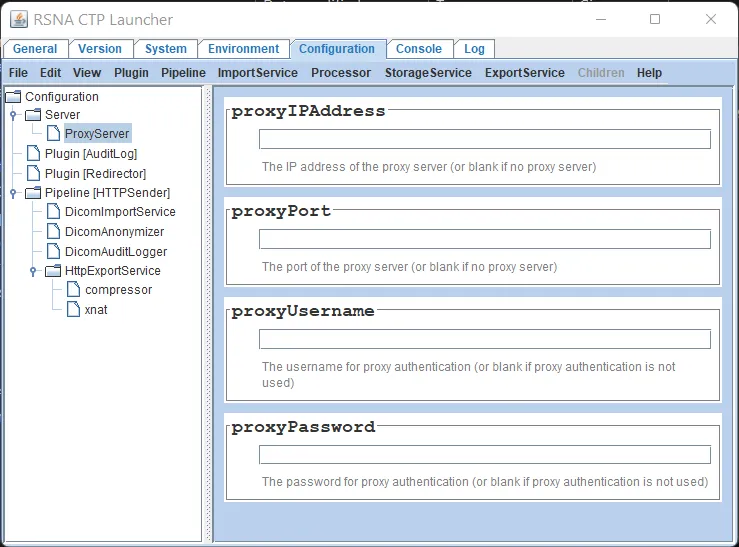This screenshot has width=739, height=547.
Task: Select the DicomAuditLogger label
Action: click(116, 252)
